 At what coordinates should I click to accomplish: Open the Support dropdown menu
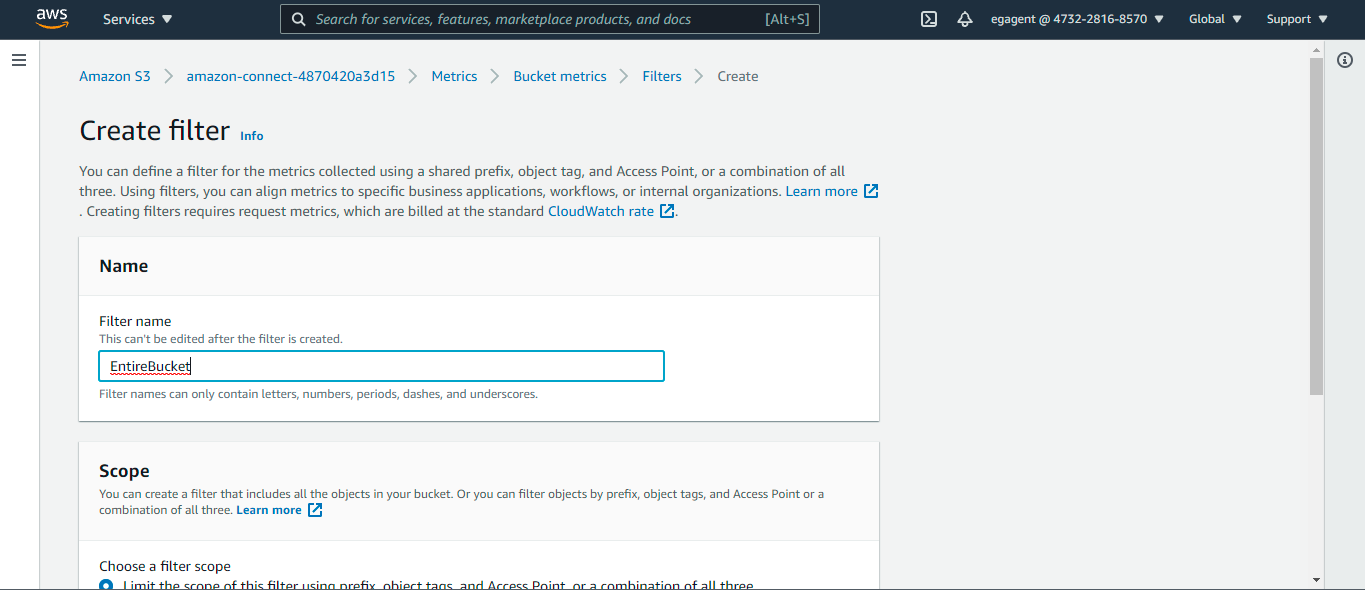coord(1297,19)
